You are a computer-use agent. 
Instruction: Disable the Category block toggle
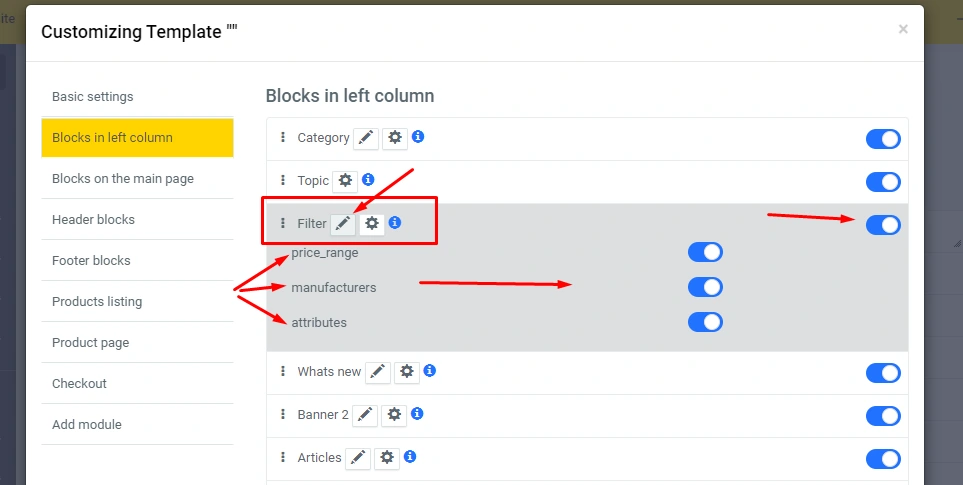point(883,139)
